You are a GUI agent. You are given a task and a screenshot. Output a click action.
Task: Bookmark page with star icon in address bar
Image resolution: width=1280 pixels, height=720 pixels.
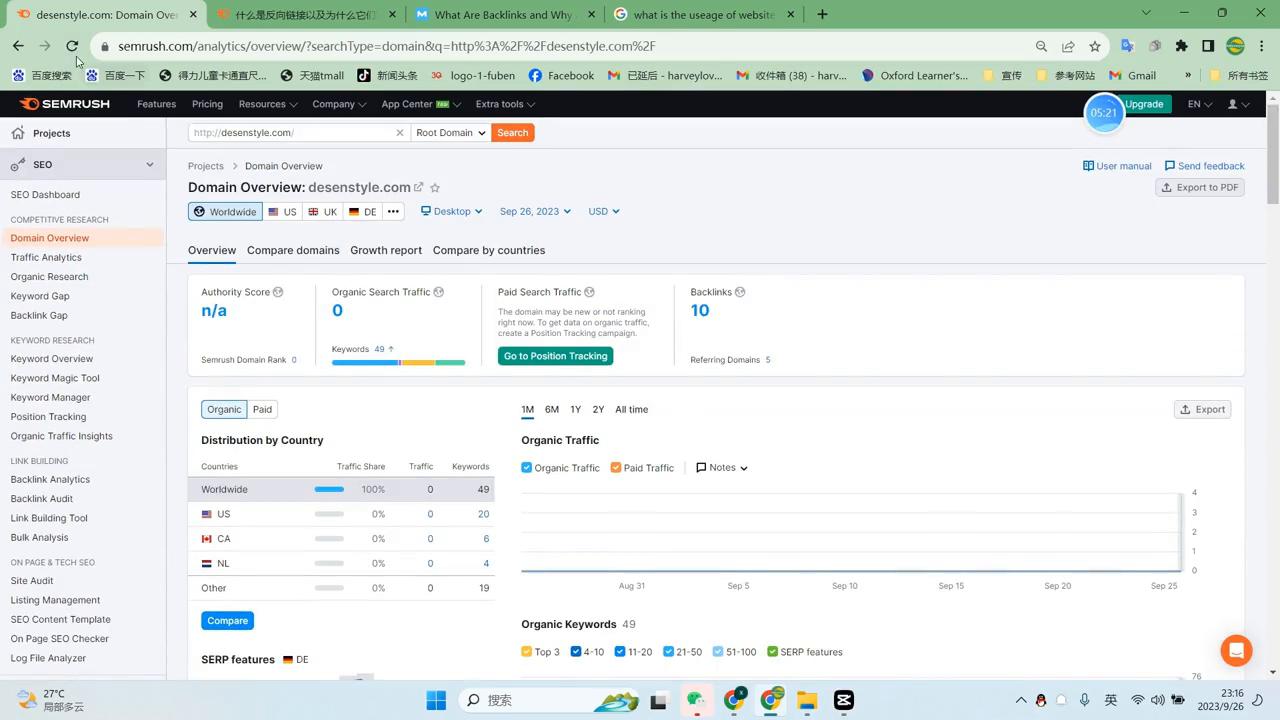click(x=1095, y=46)
